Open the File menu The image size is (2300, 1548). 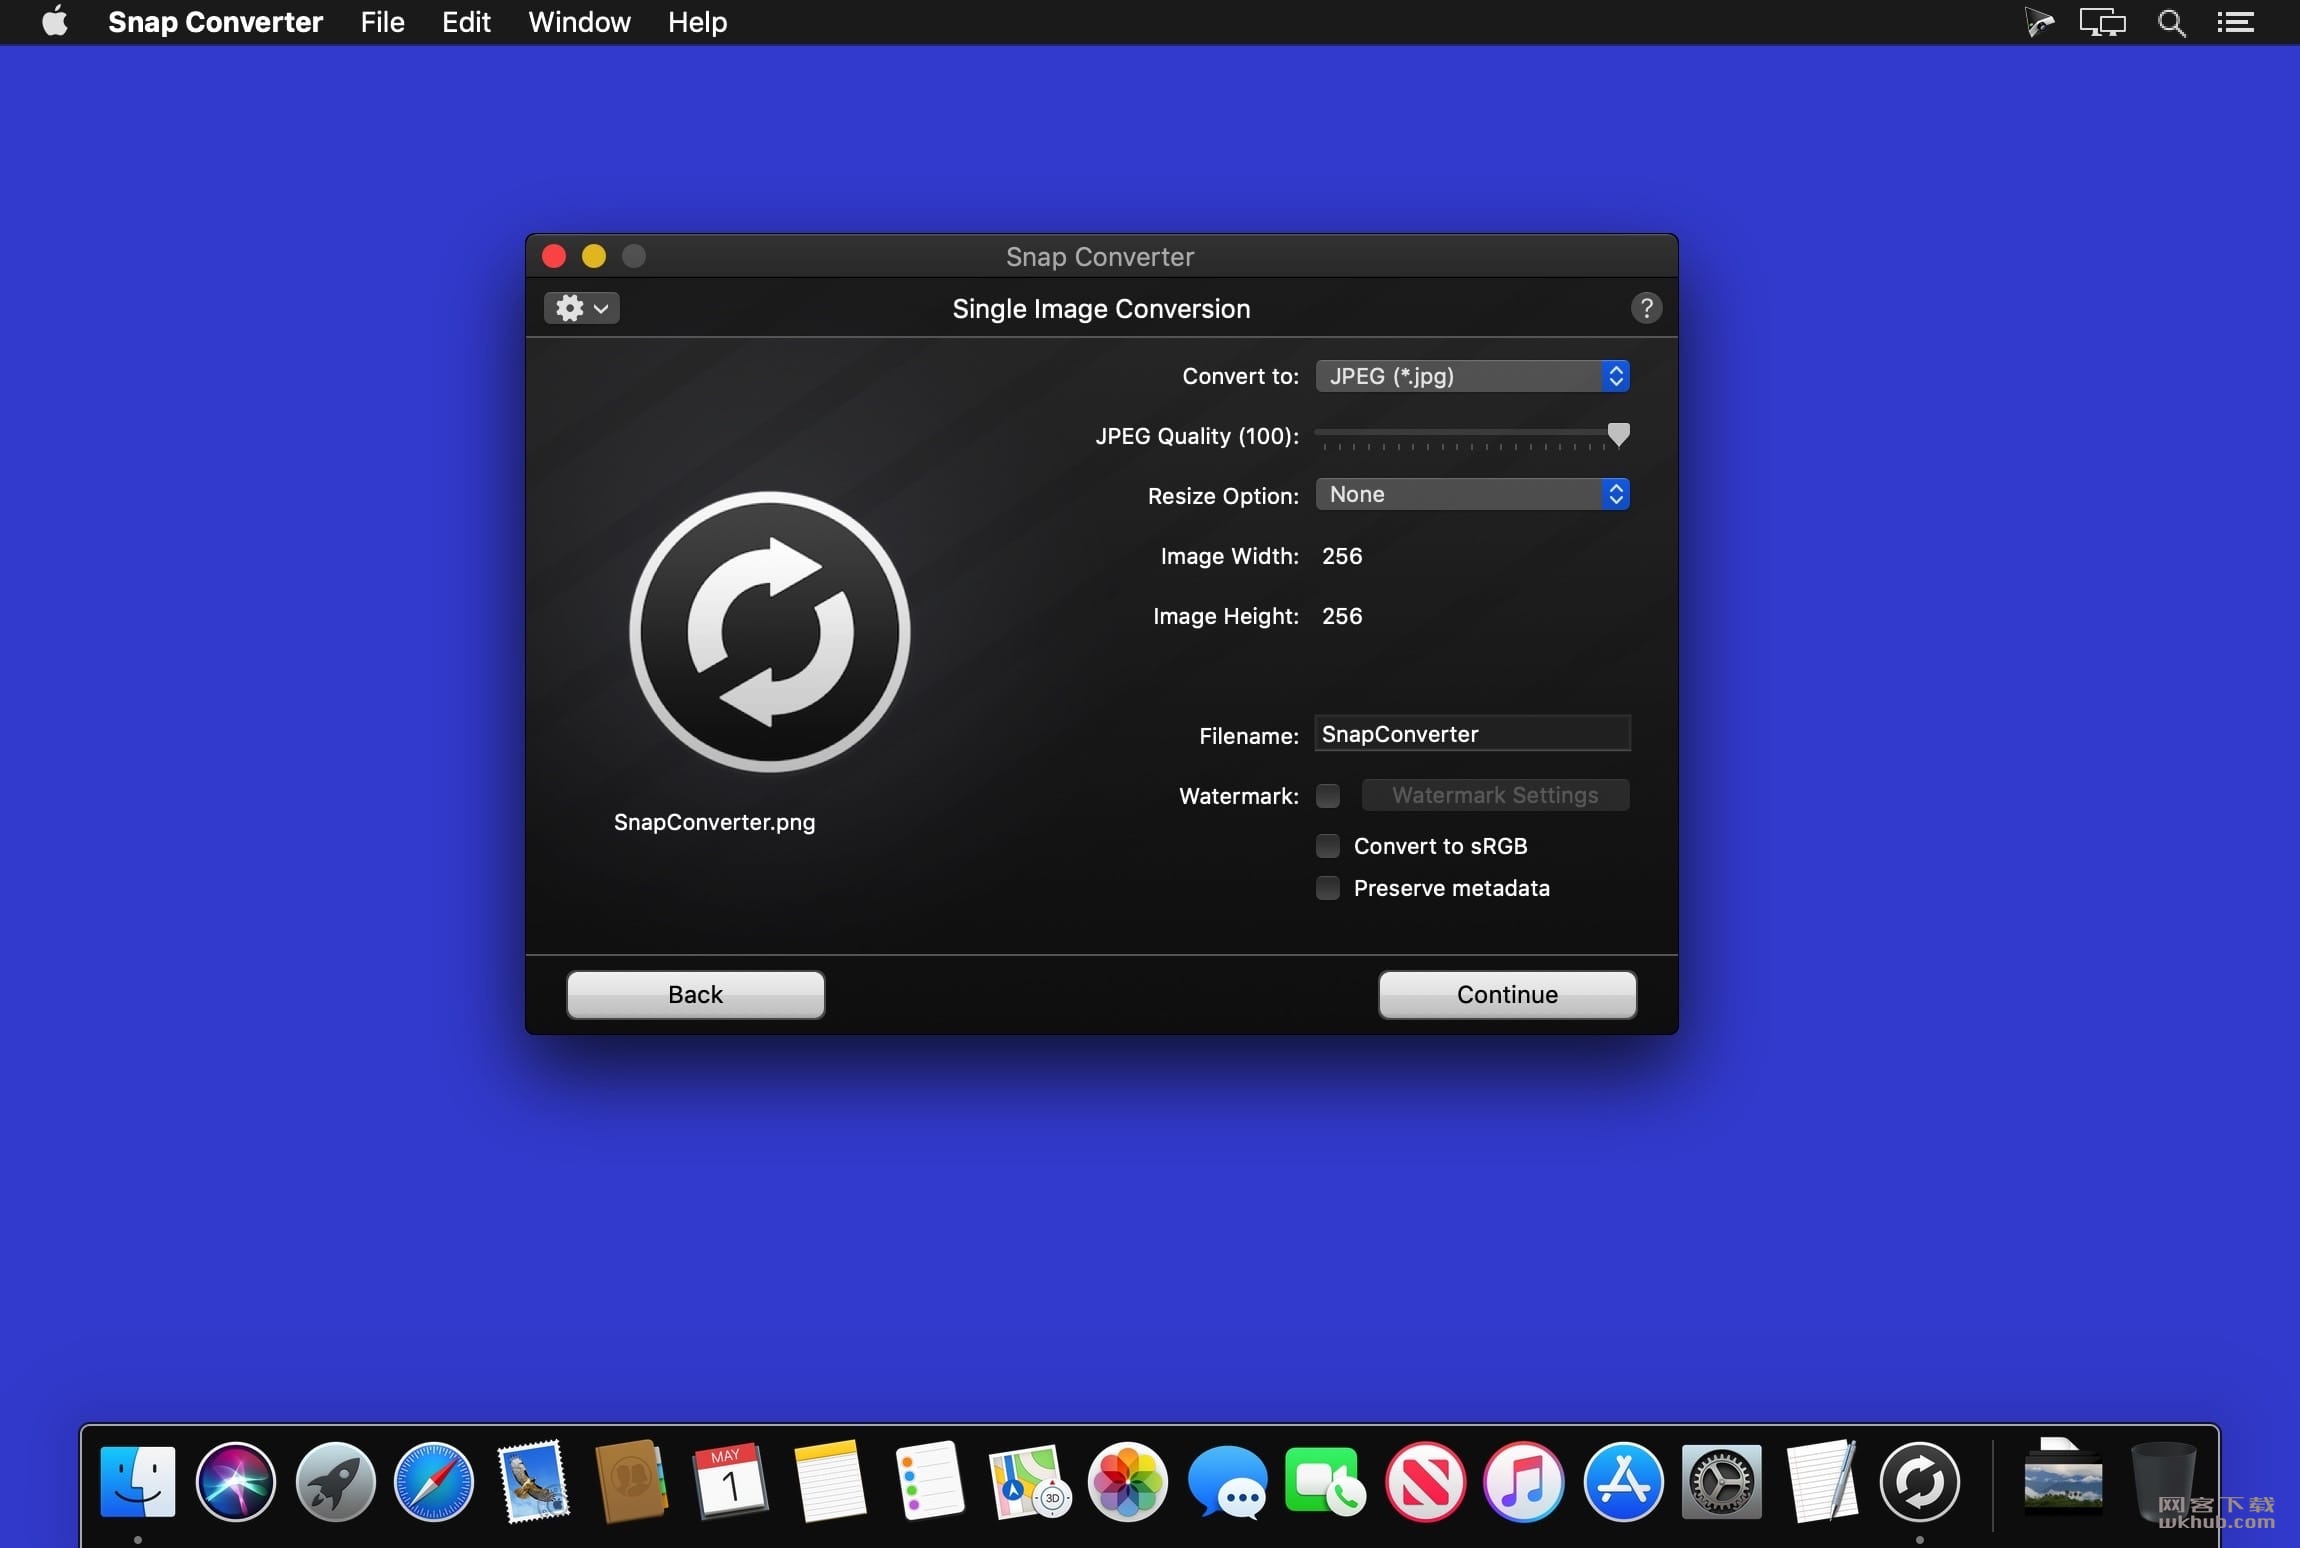click(x=382, y=22)
